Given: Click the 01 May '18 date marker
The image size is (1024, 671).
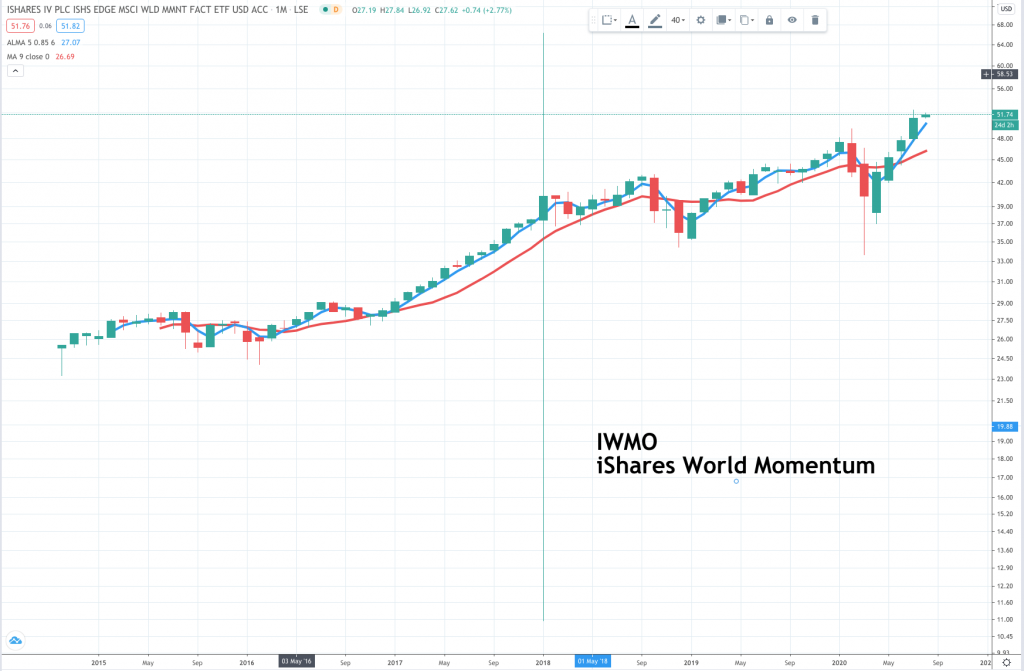Looking at the screenshot, I should pyautogui.click(x=592, y=662).
